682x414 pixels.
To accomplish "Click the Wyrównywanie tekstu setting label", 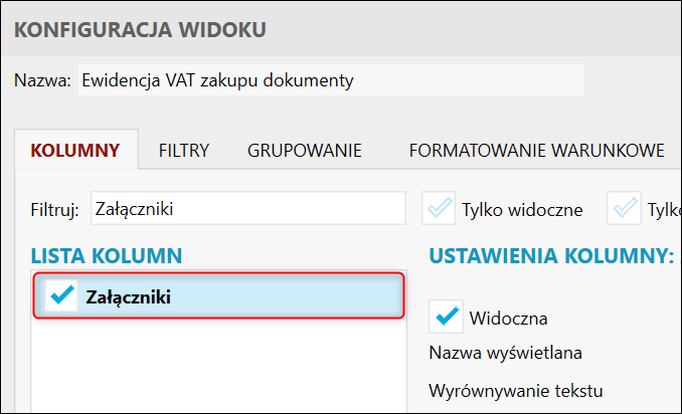I will (516, 389).
